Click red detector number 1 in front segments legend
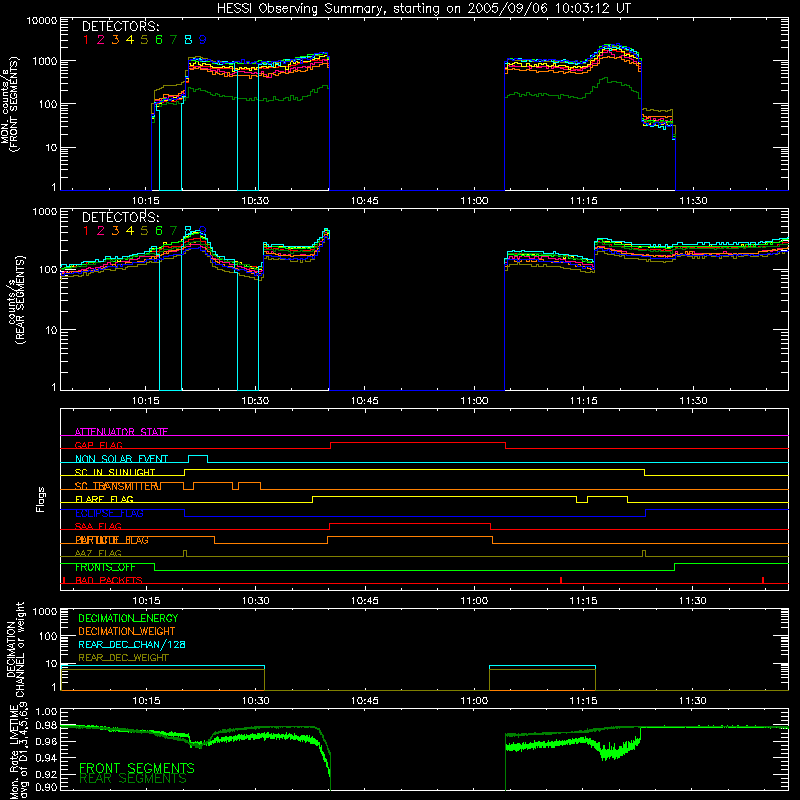800x800 pixels. [86, 40]
